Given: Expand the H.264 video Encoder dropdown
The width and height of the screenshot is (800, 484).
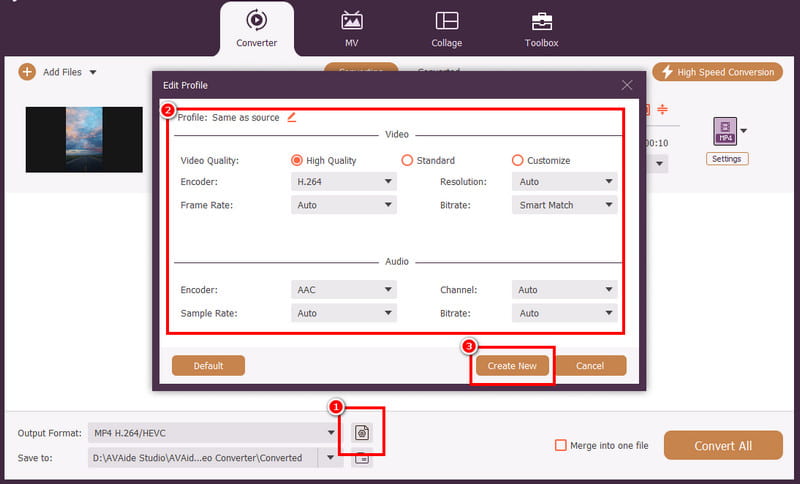Looking at the screenshot, I should click(343, 182).
